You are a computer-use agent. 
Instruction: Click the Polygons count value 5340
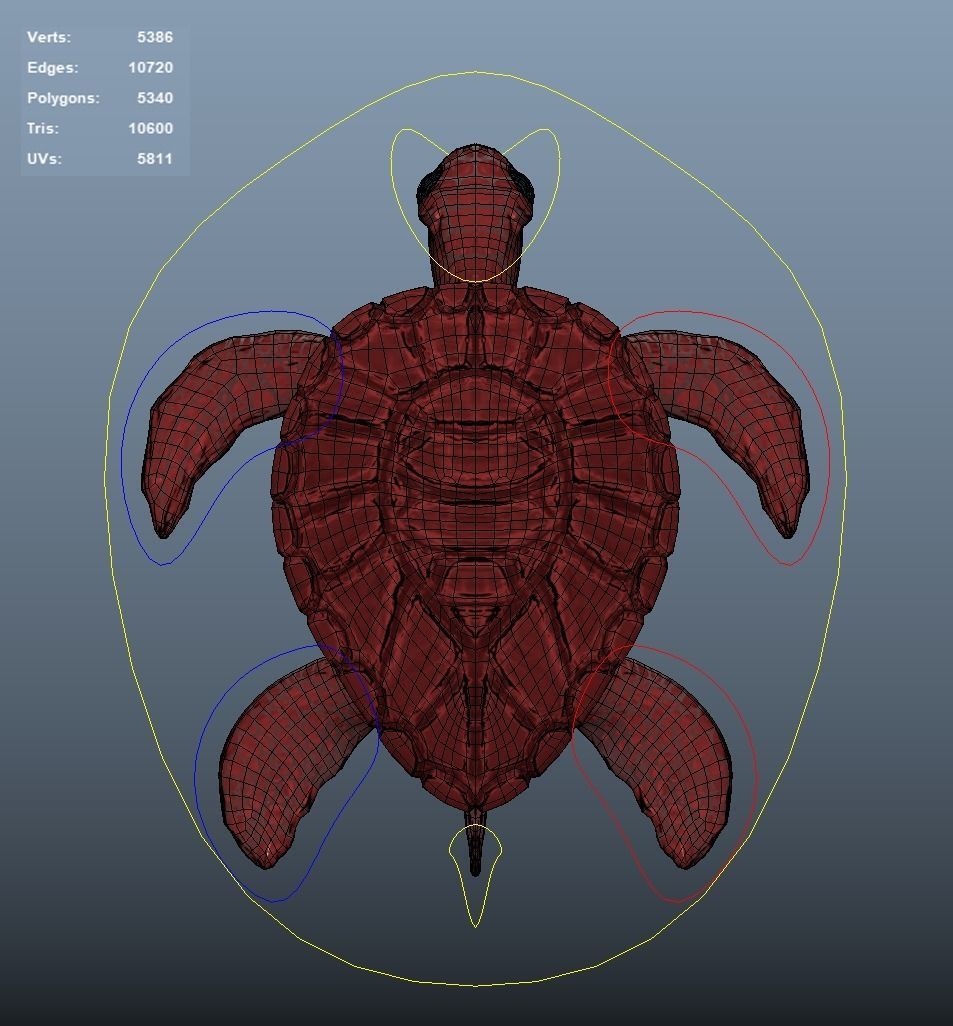156,98
